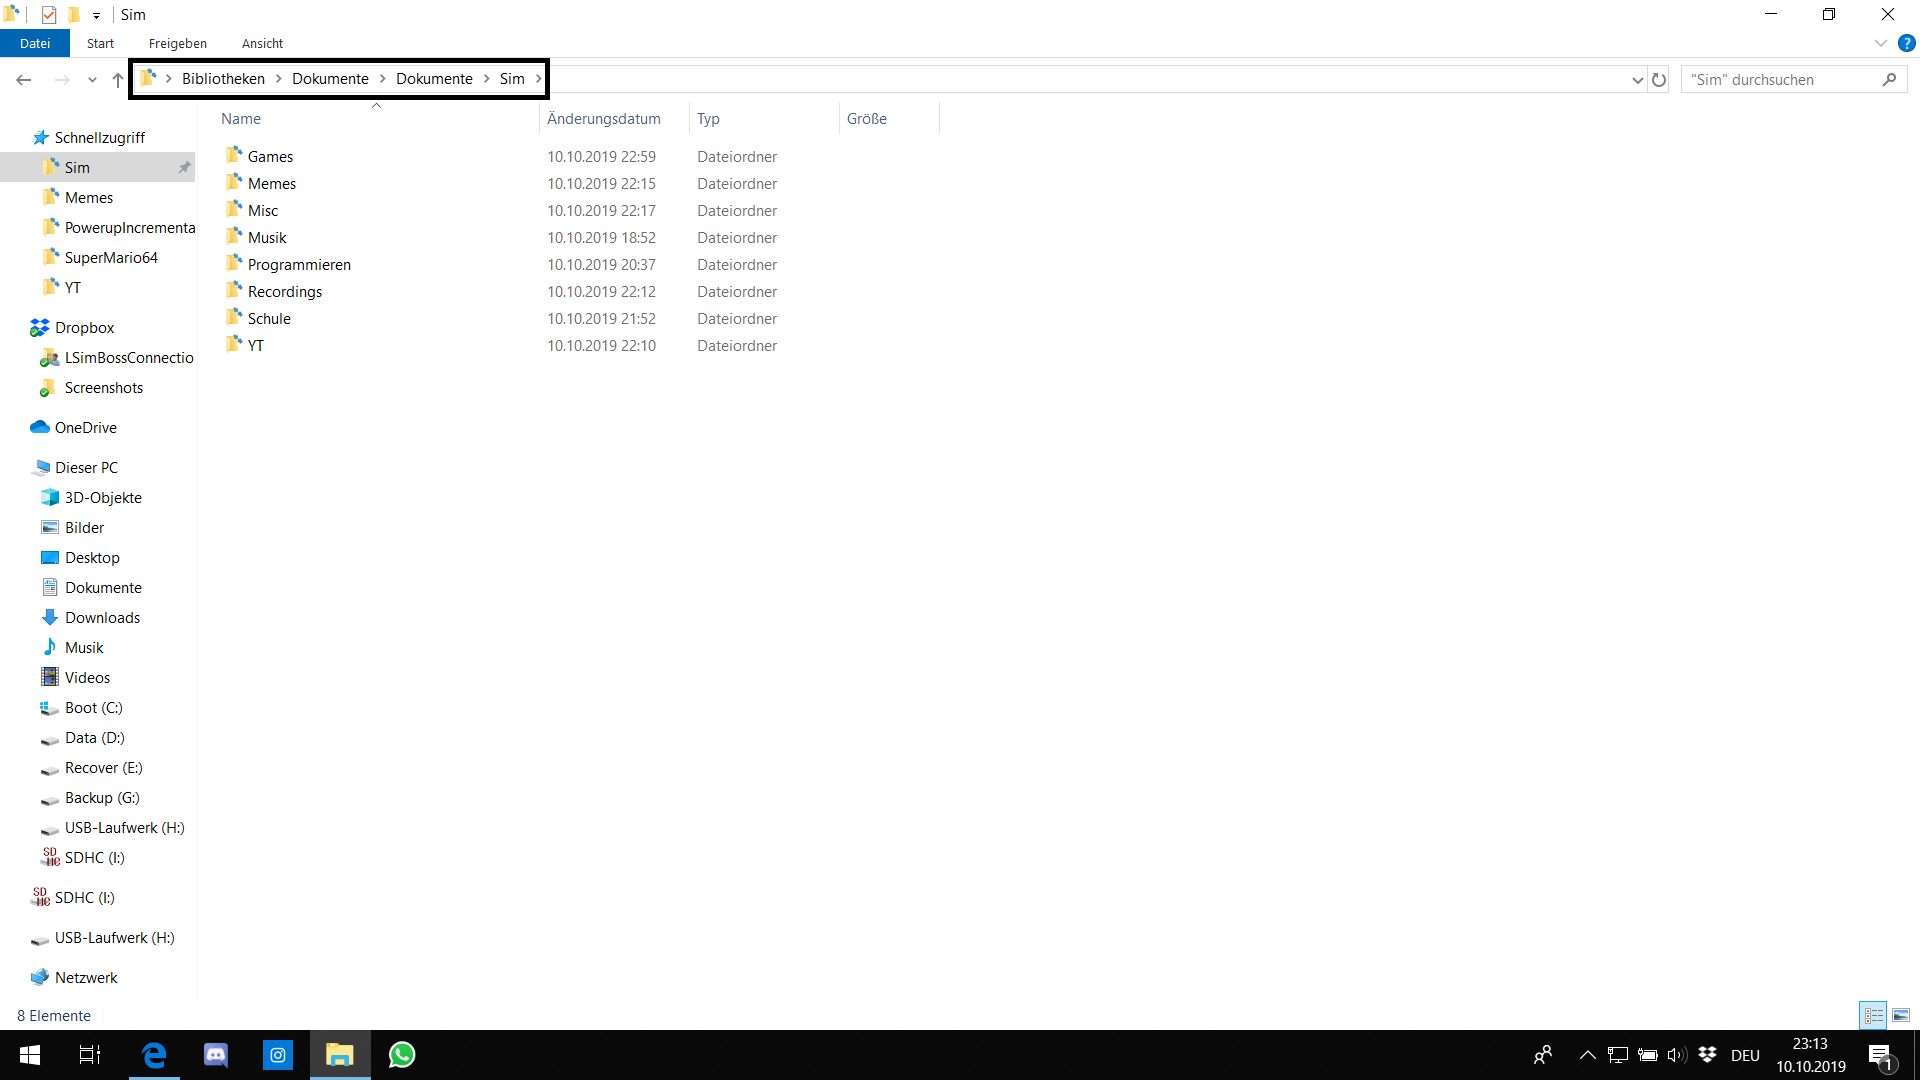Open the address bar history dropdown
Viewport: 1920px width, 1080px height.
[1637, 79]
